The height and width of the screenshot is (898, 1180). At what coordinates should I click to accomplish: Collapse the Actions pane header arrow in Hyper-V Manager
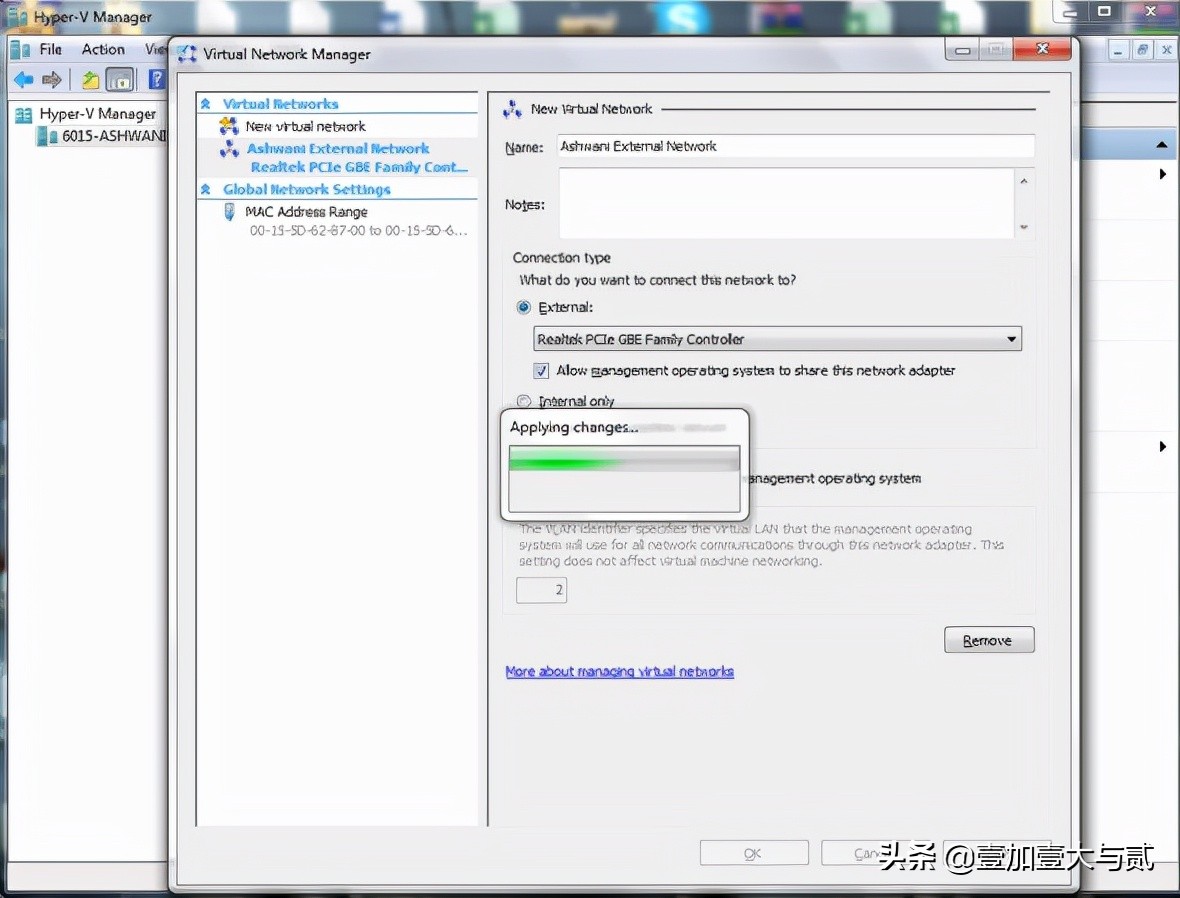[1162, 145]
